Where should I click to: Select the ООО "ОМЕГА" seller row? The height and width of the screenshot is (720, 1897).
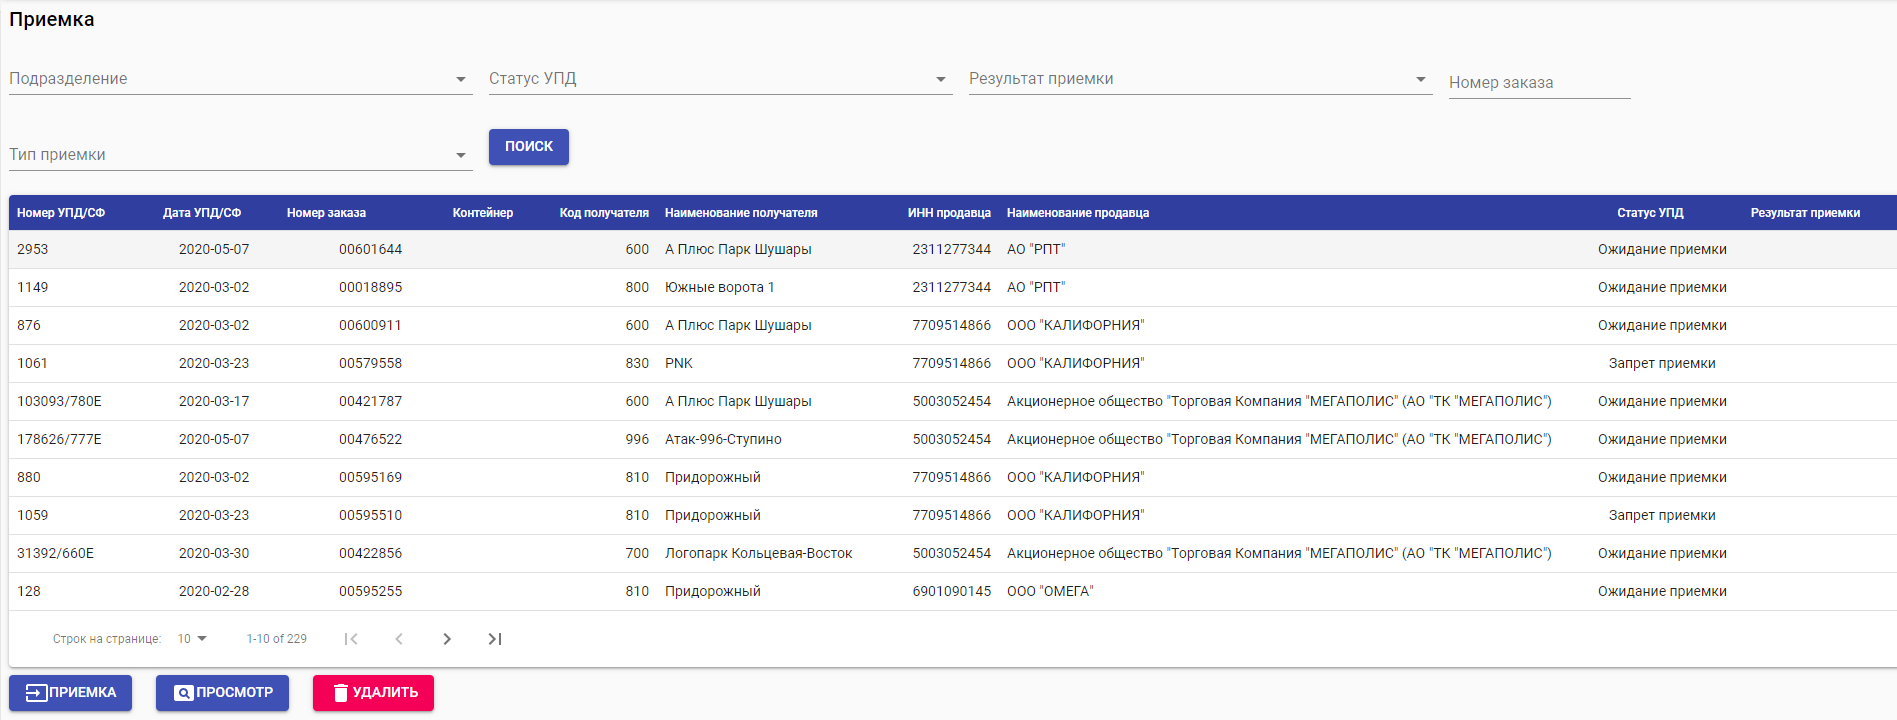click(1050, 592)
